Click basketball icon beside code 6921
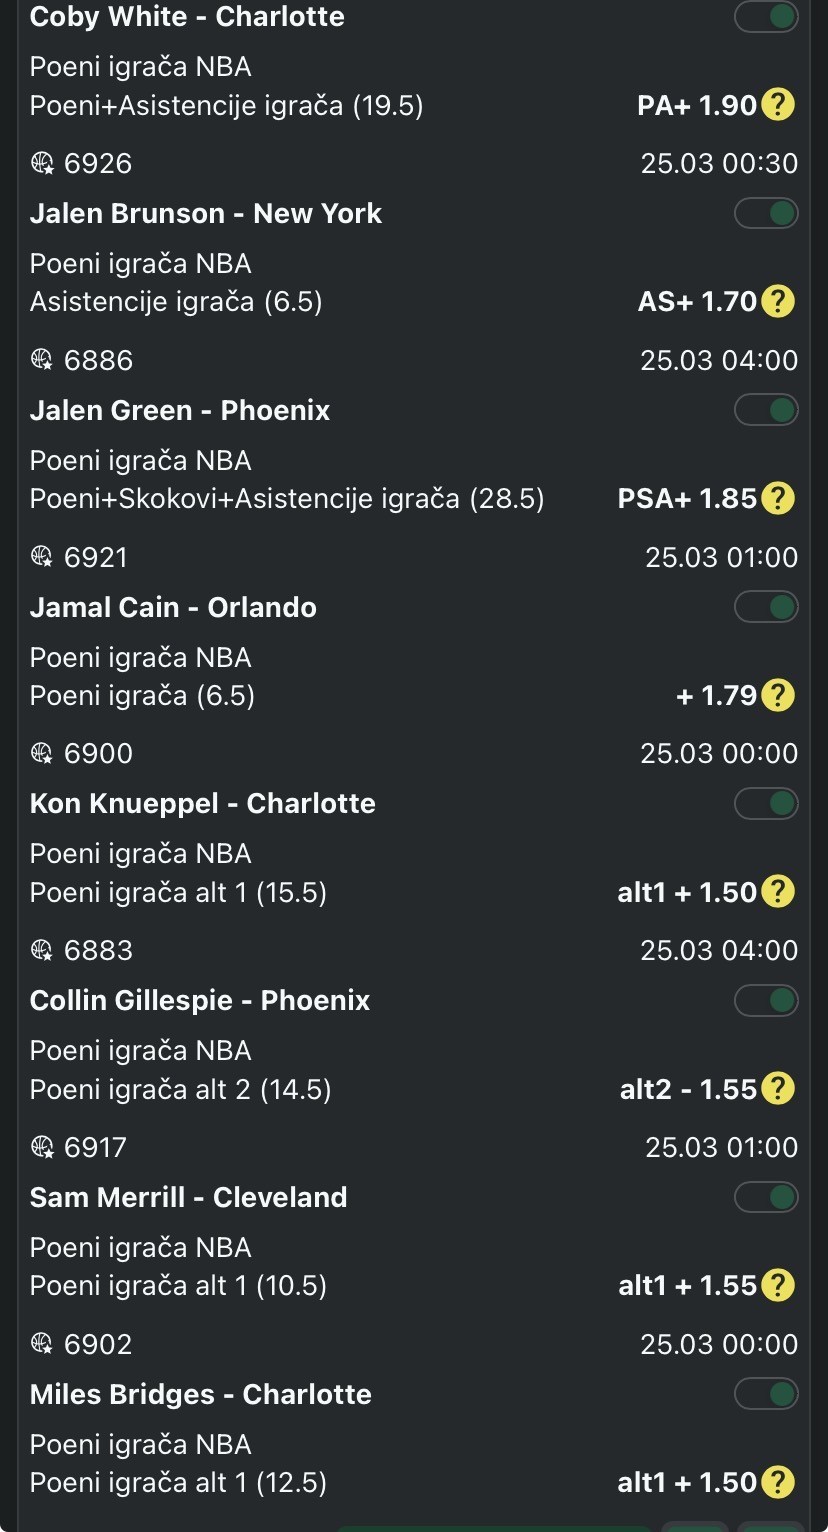 [41, 557]
